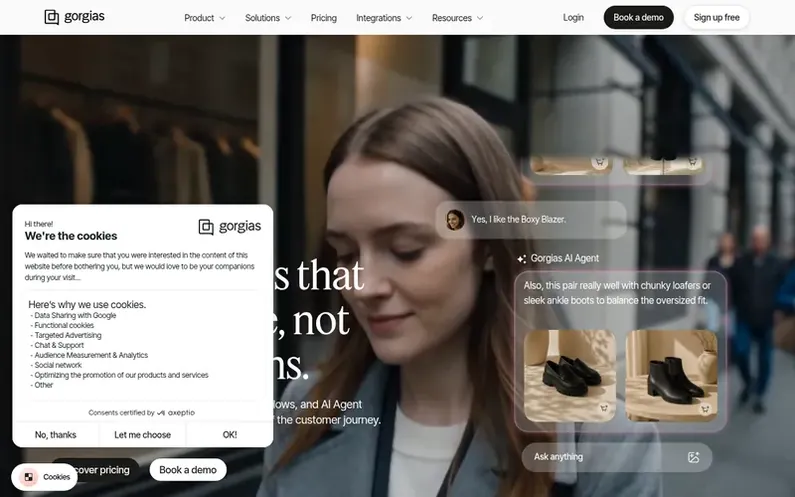Click 'Yes, I like the Boxy Blazer.' message
Image resolution: width=795 pixels, height=497 pixels.
[519, 220]
